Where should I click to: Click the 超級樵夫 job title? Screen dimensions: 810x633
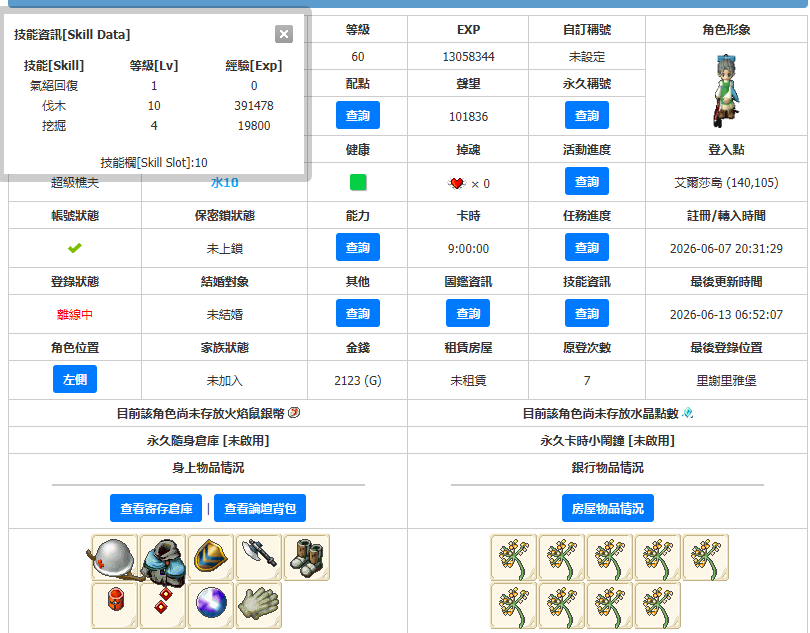tap(75, 182)
